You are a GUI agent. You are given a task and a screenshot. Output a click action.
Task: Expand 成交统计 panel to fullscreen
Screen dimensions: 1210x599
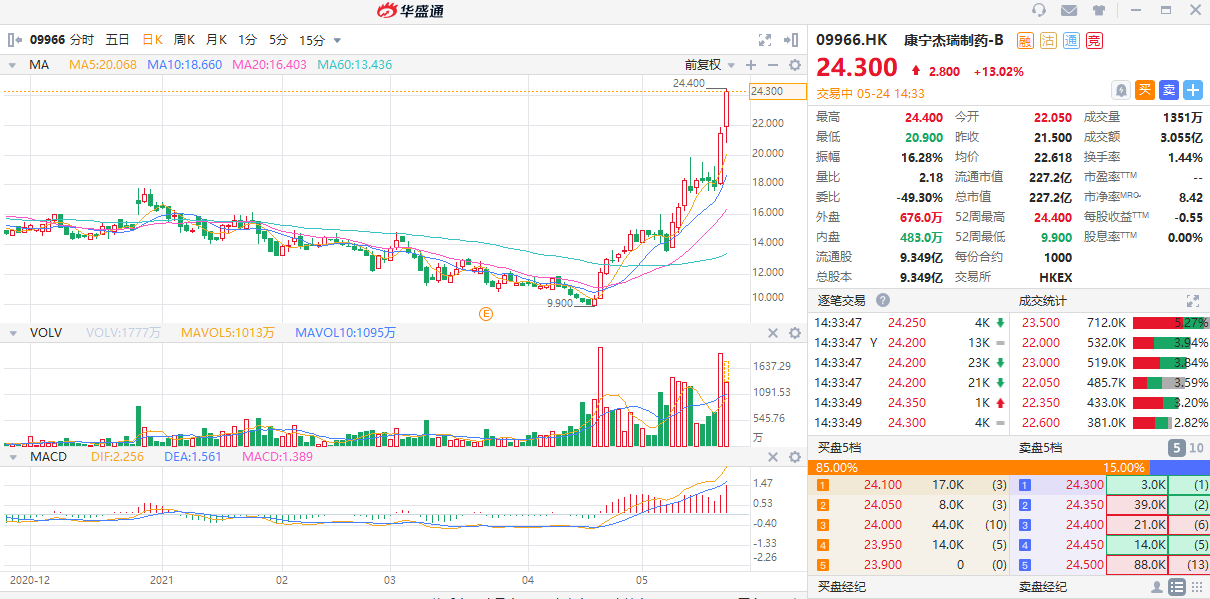point(1192,300)
